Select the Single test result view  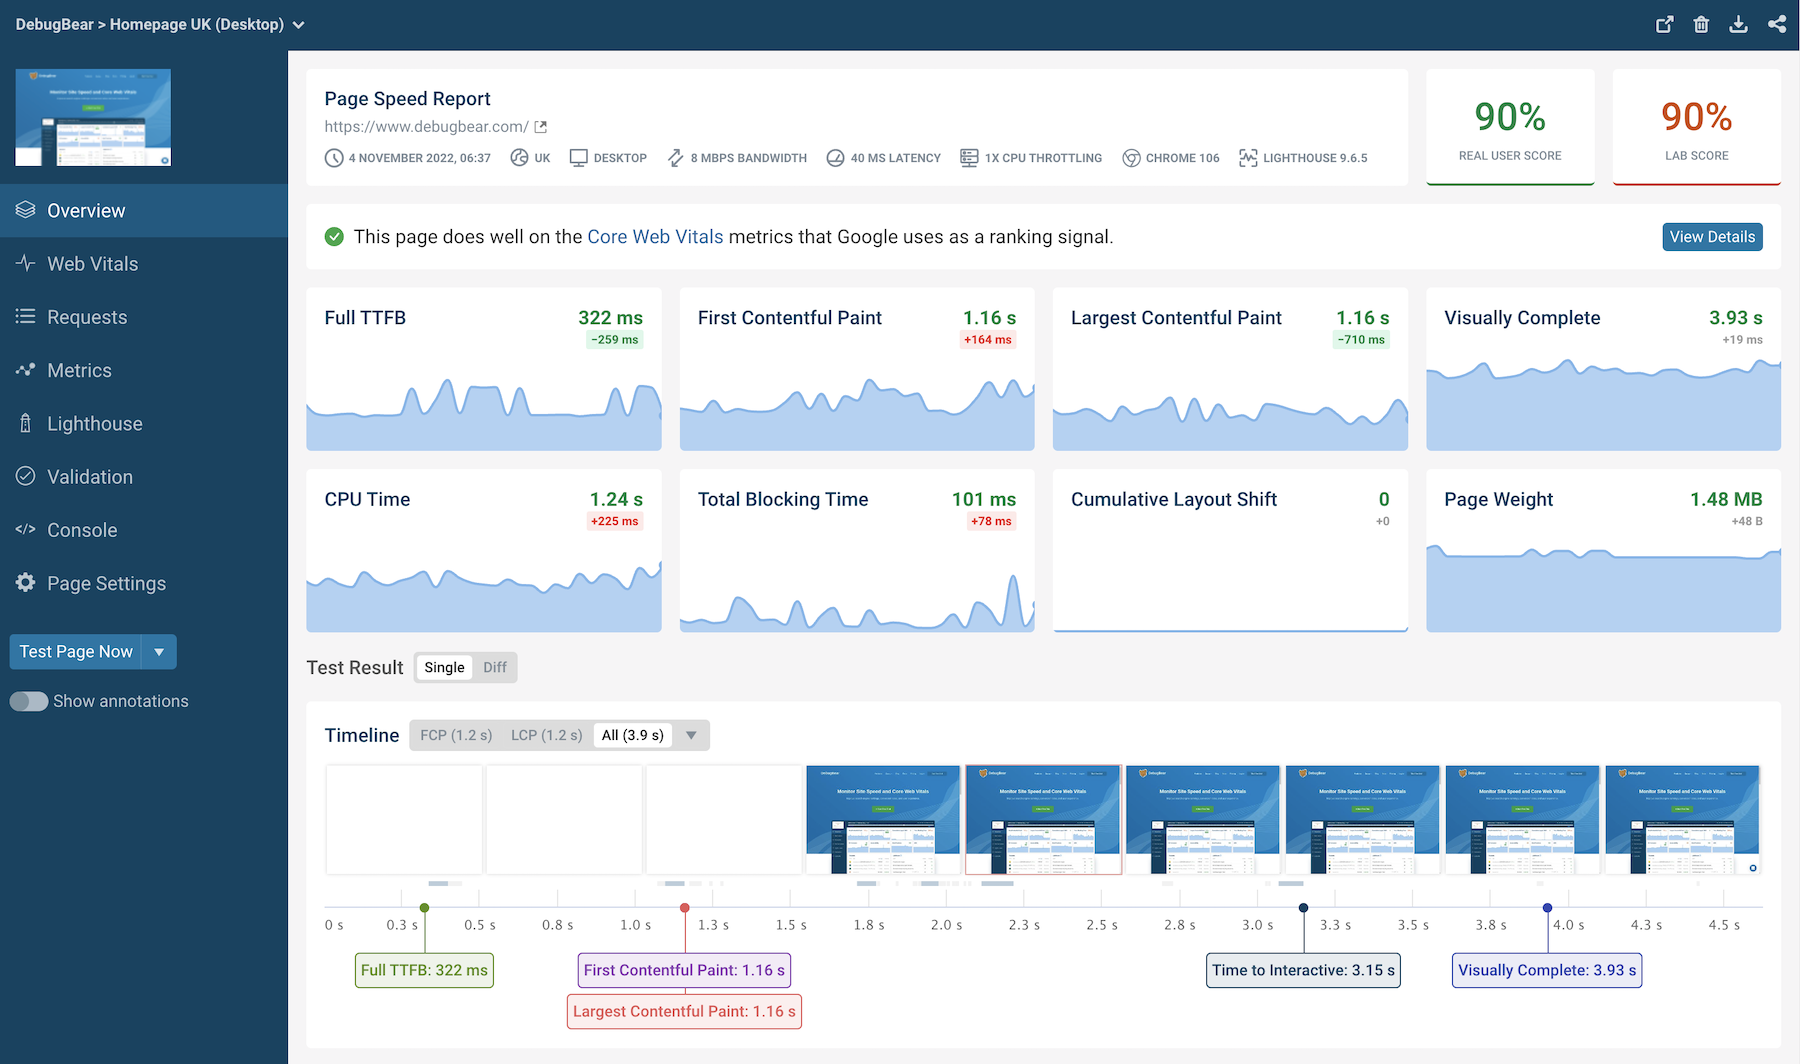pyautogui.click(x=444, y=667)
